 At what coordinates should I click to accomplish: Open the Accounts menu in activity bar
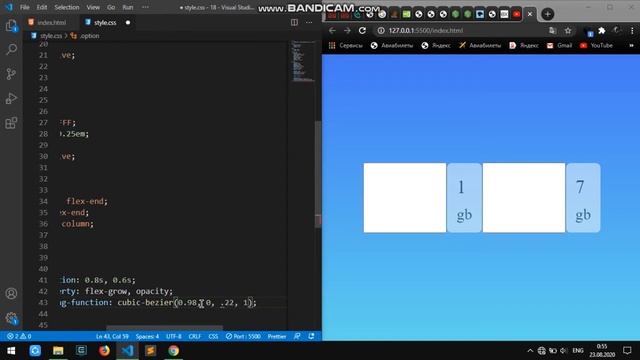[x=11, y=293]
